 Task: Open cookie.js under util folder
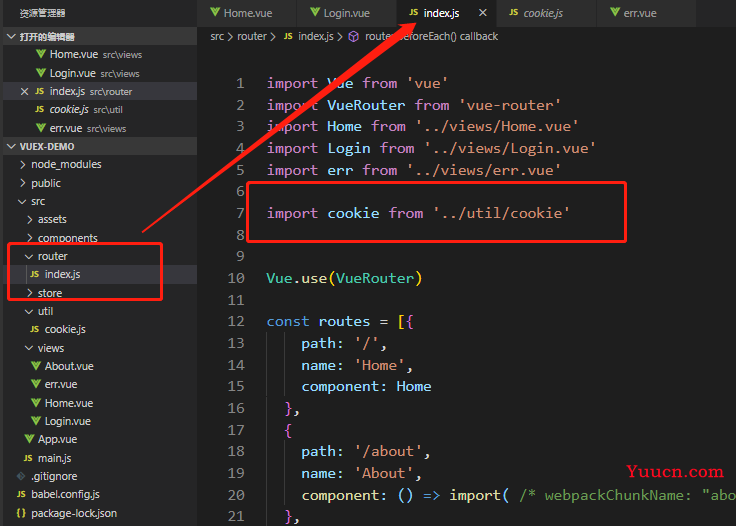click(x=100, y=329)
